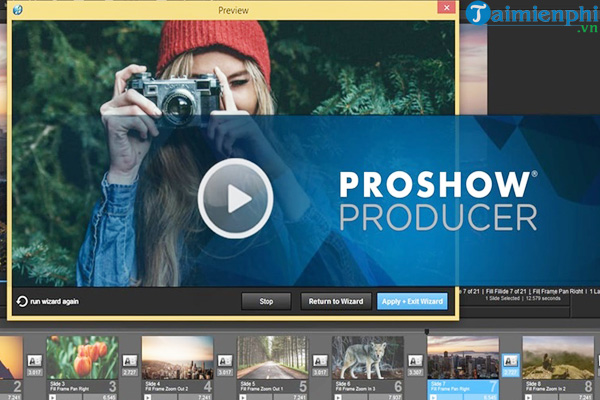Viewport: 600px width, 400px height.
Task: Select the Slide 8 hilltop thumbnail
Action: [558, 358]
